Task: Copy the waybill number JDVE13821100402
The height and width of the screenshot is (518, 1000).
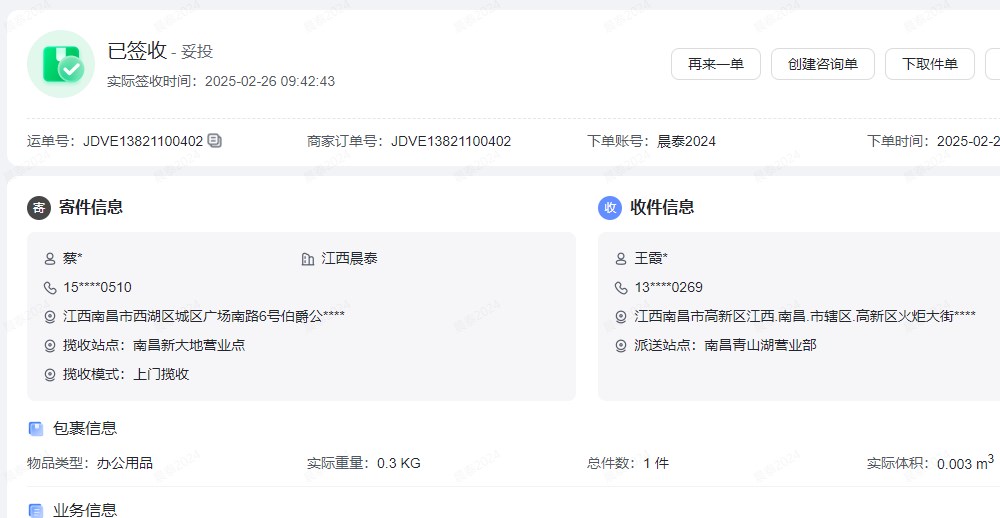Action: click(x=215, y=140)
